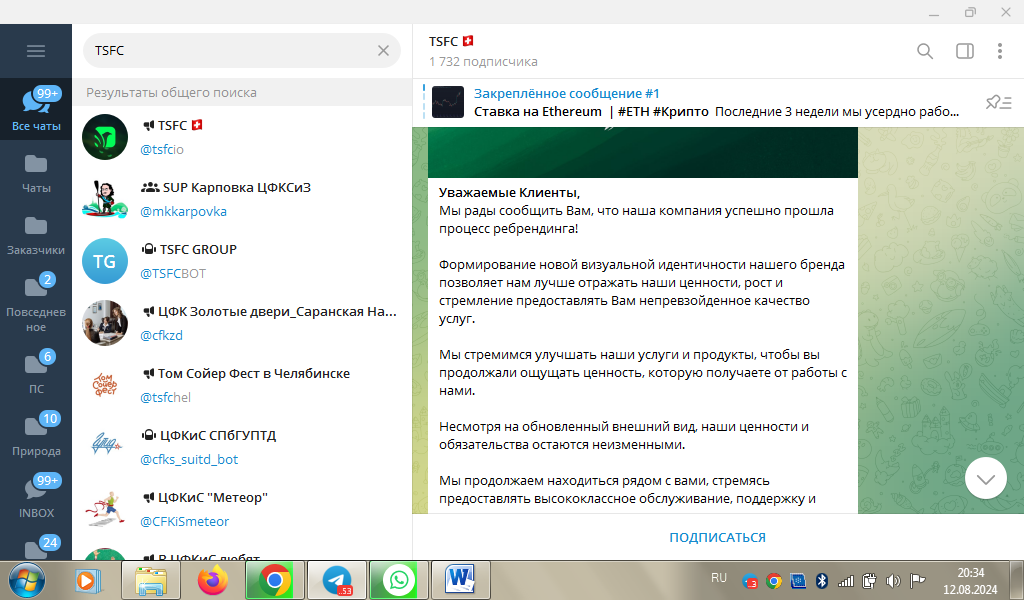This screenshot has width=1024, height=600.
Task: Click the power plug tray icon
Action: (869, 580)
